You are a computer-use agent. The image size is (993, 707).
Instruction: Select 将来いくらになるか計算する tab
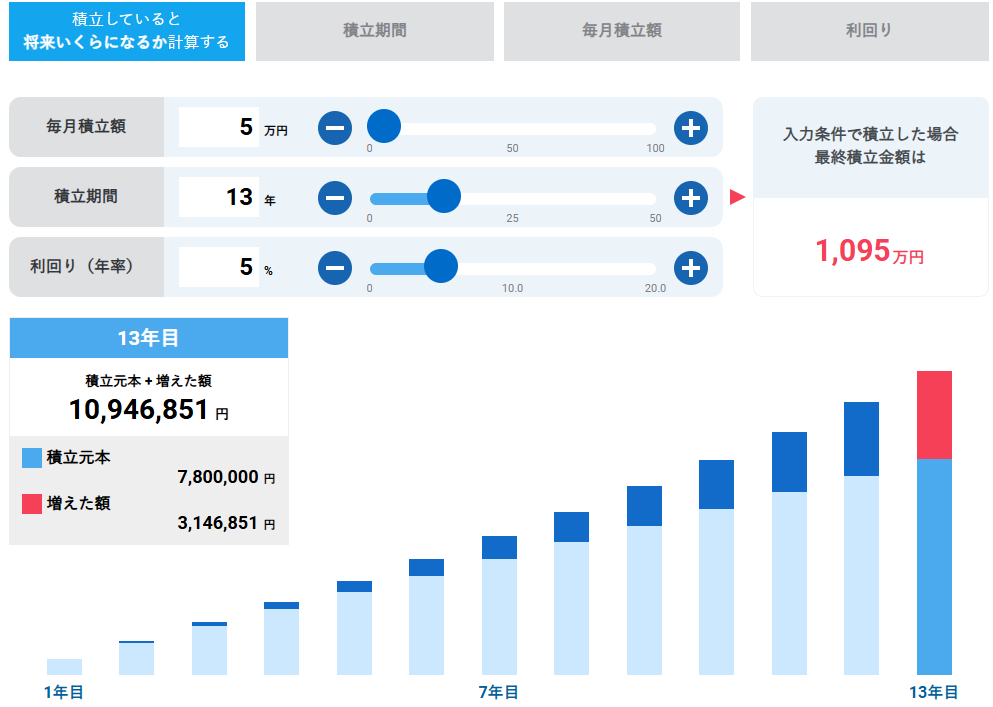coord(127,31)
